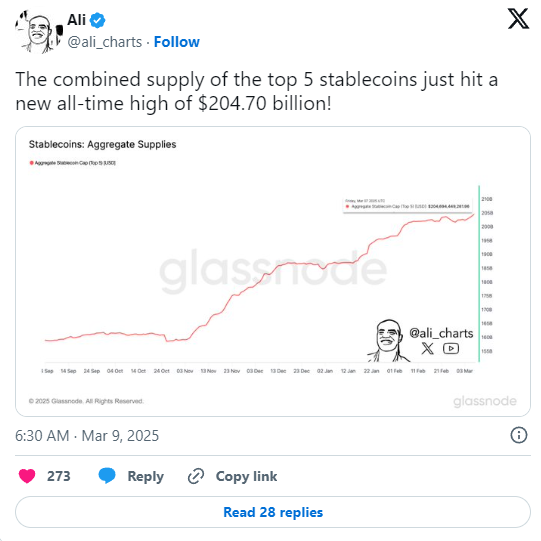Screen dimensions: 541x541
Task: Open the @ali_charts handle link
Action: pos(105,42)
